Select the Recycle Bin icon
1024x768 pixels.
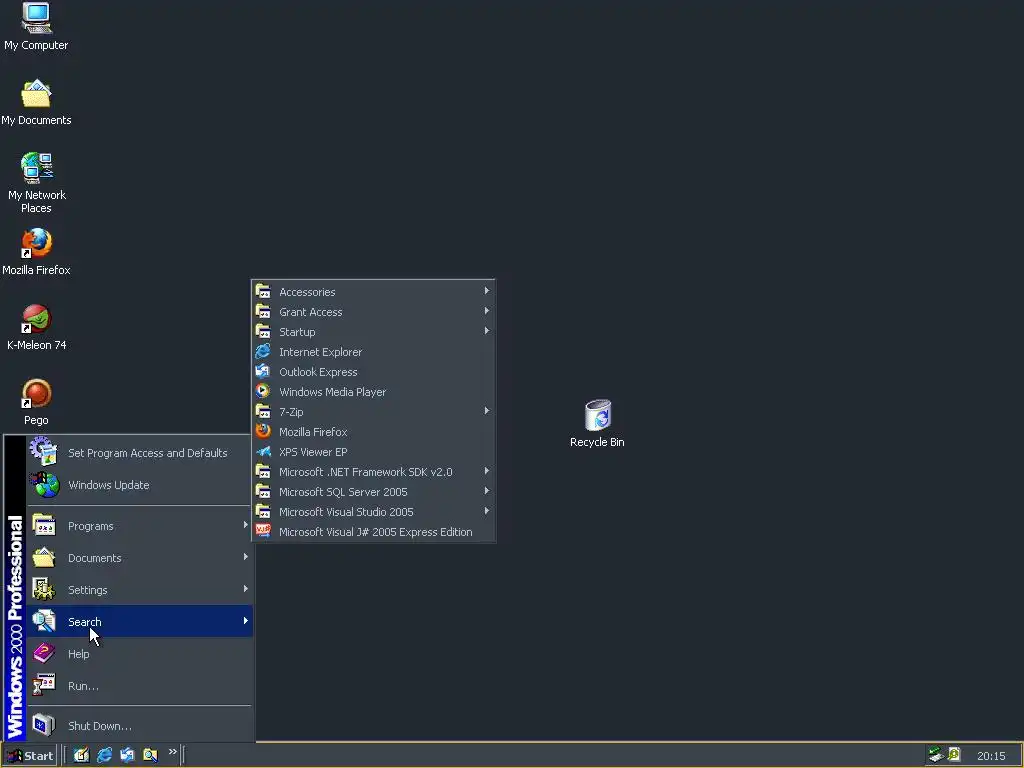click(597, 423)
